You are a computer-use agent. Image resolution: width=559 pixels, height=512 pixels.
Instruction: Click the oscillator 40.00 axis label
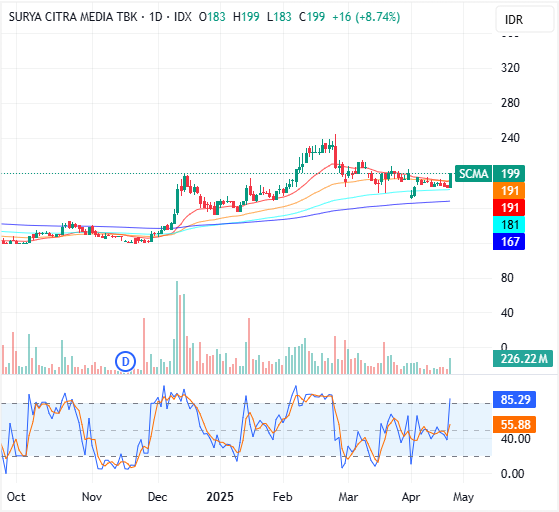click(x=515, y=439)
